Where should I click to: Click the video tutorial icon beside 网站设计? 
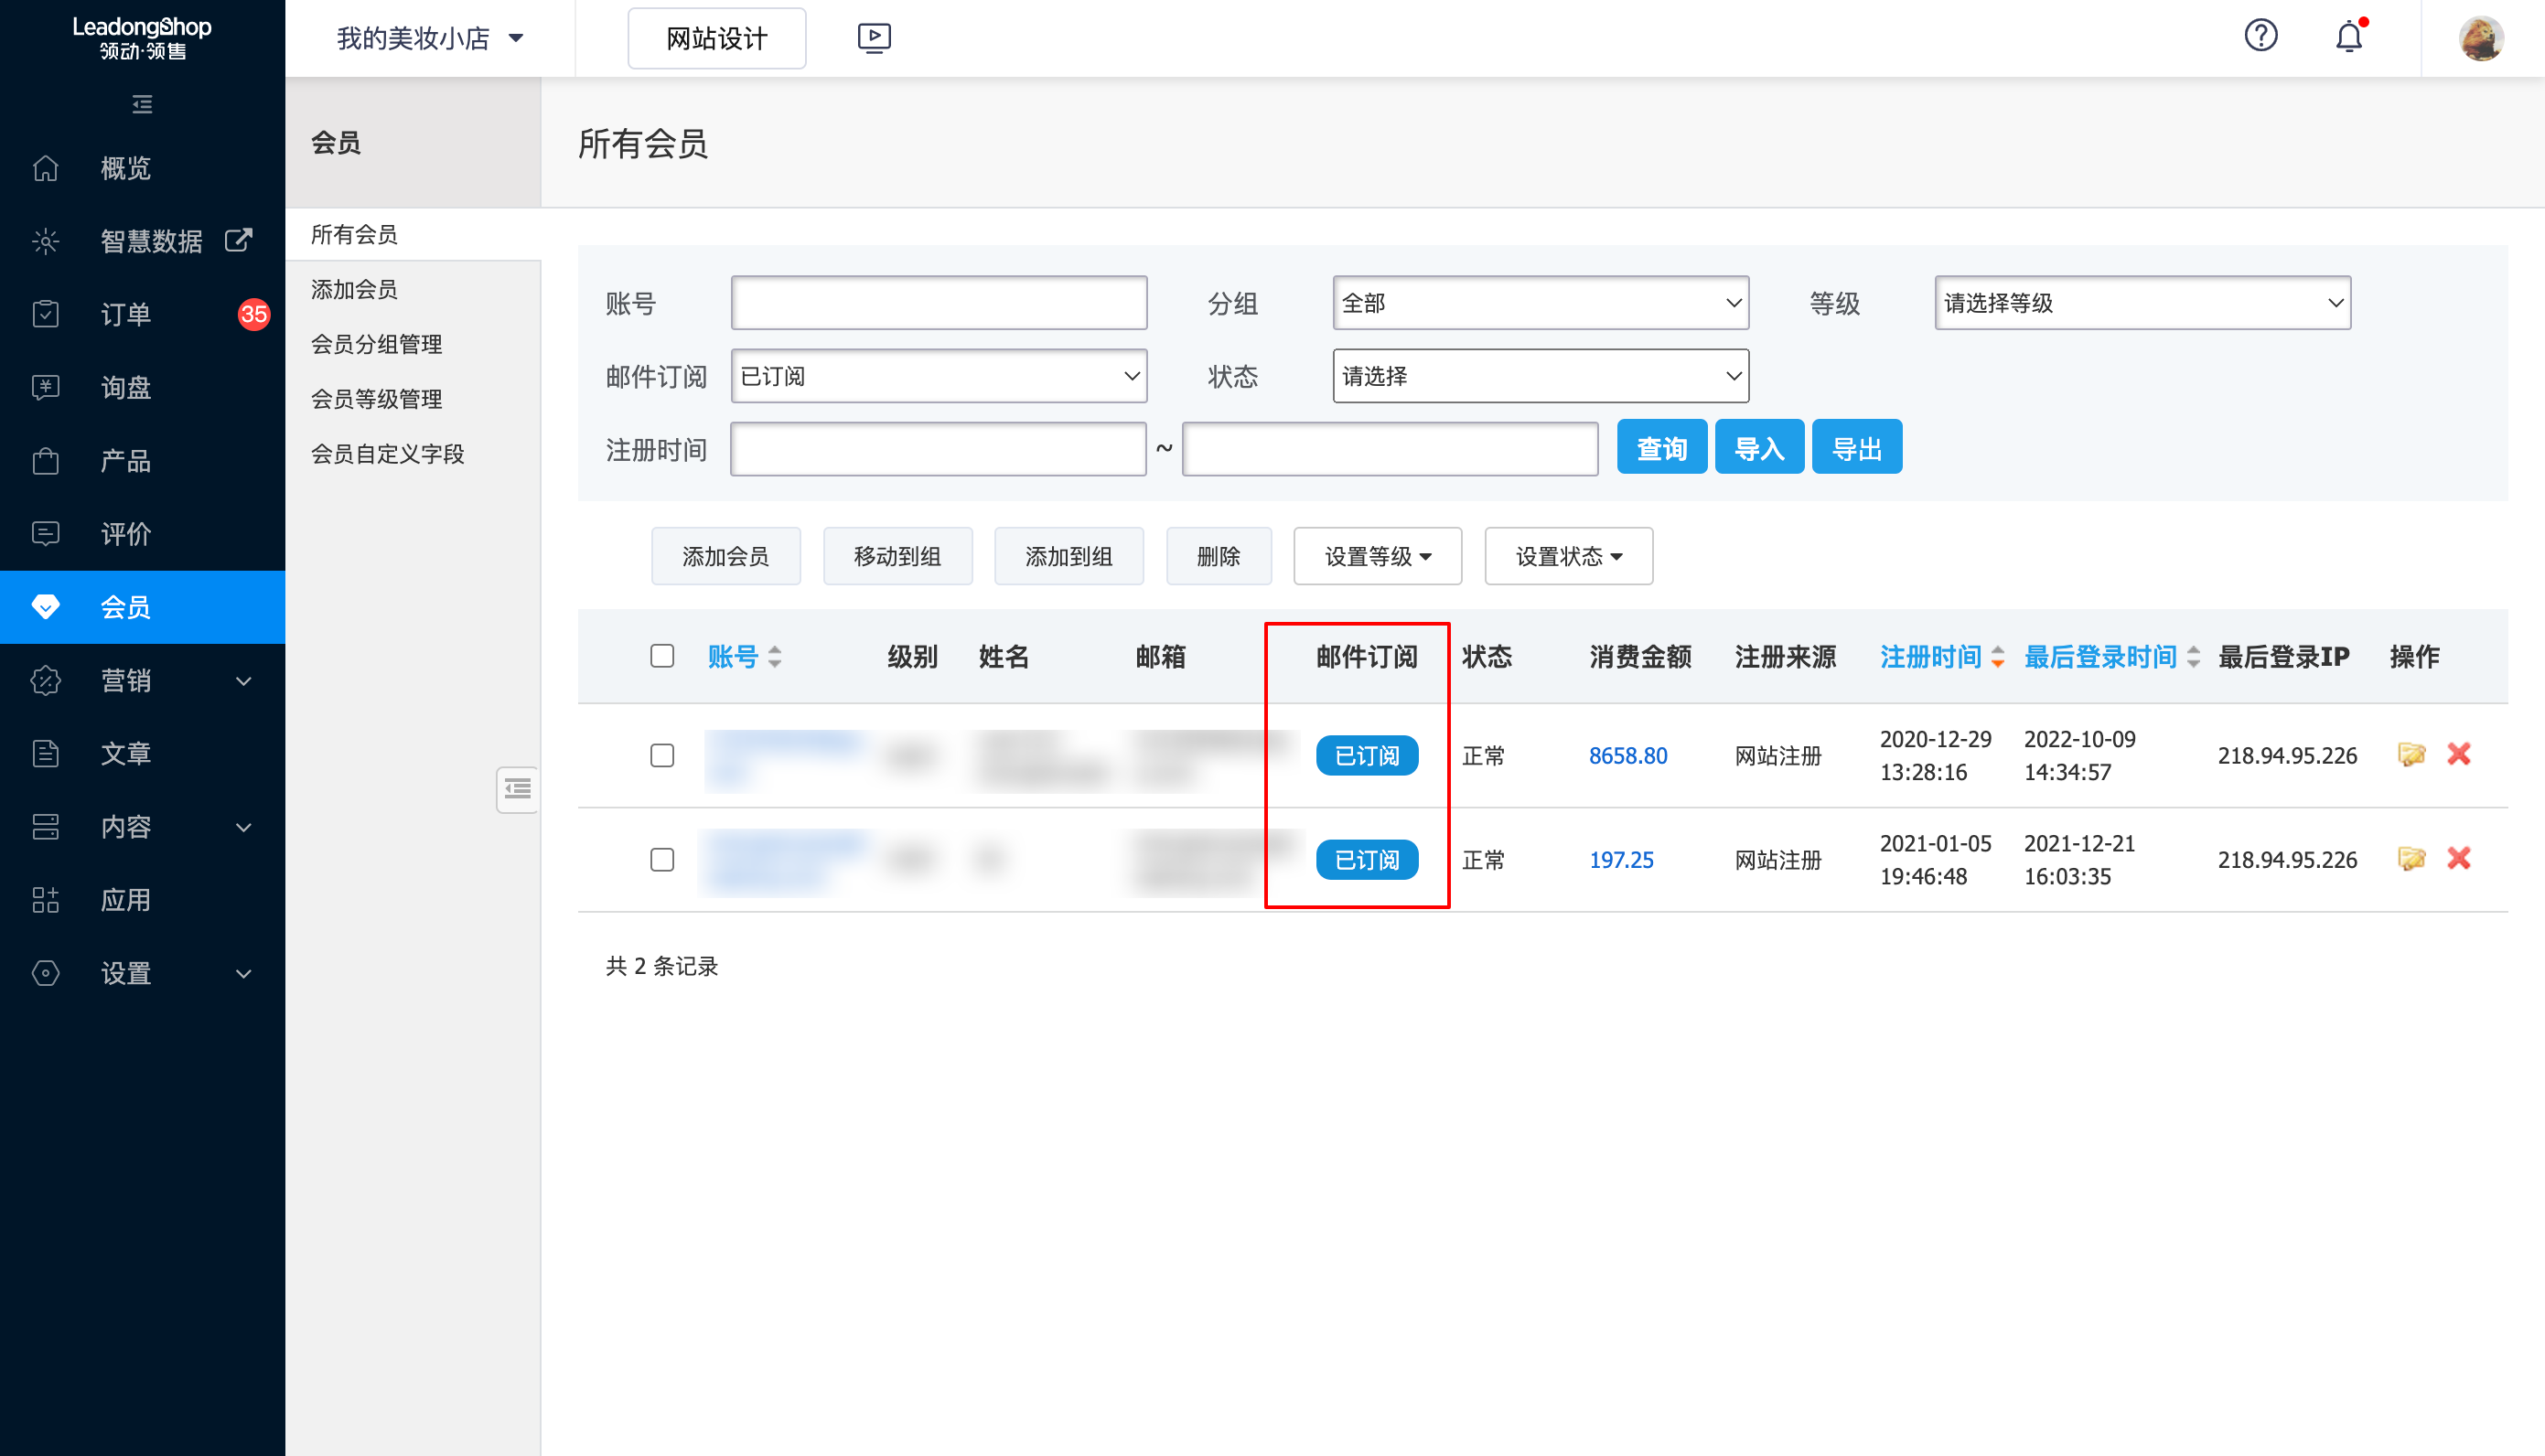873,37
